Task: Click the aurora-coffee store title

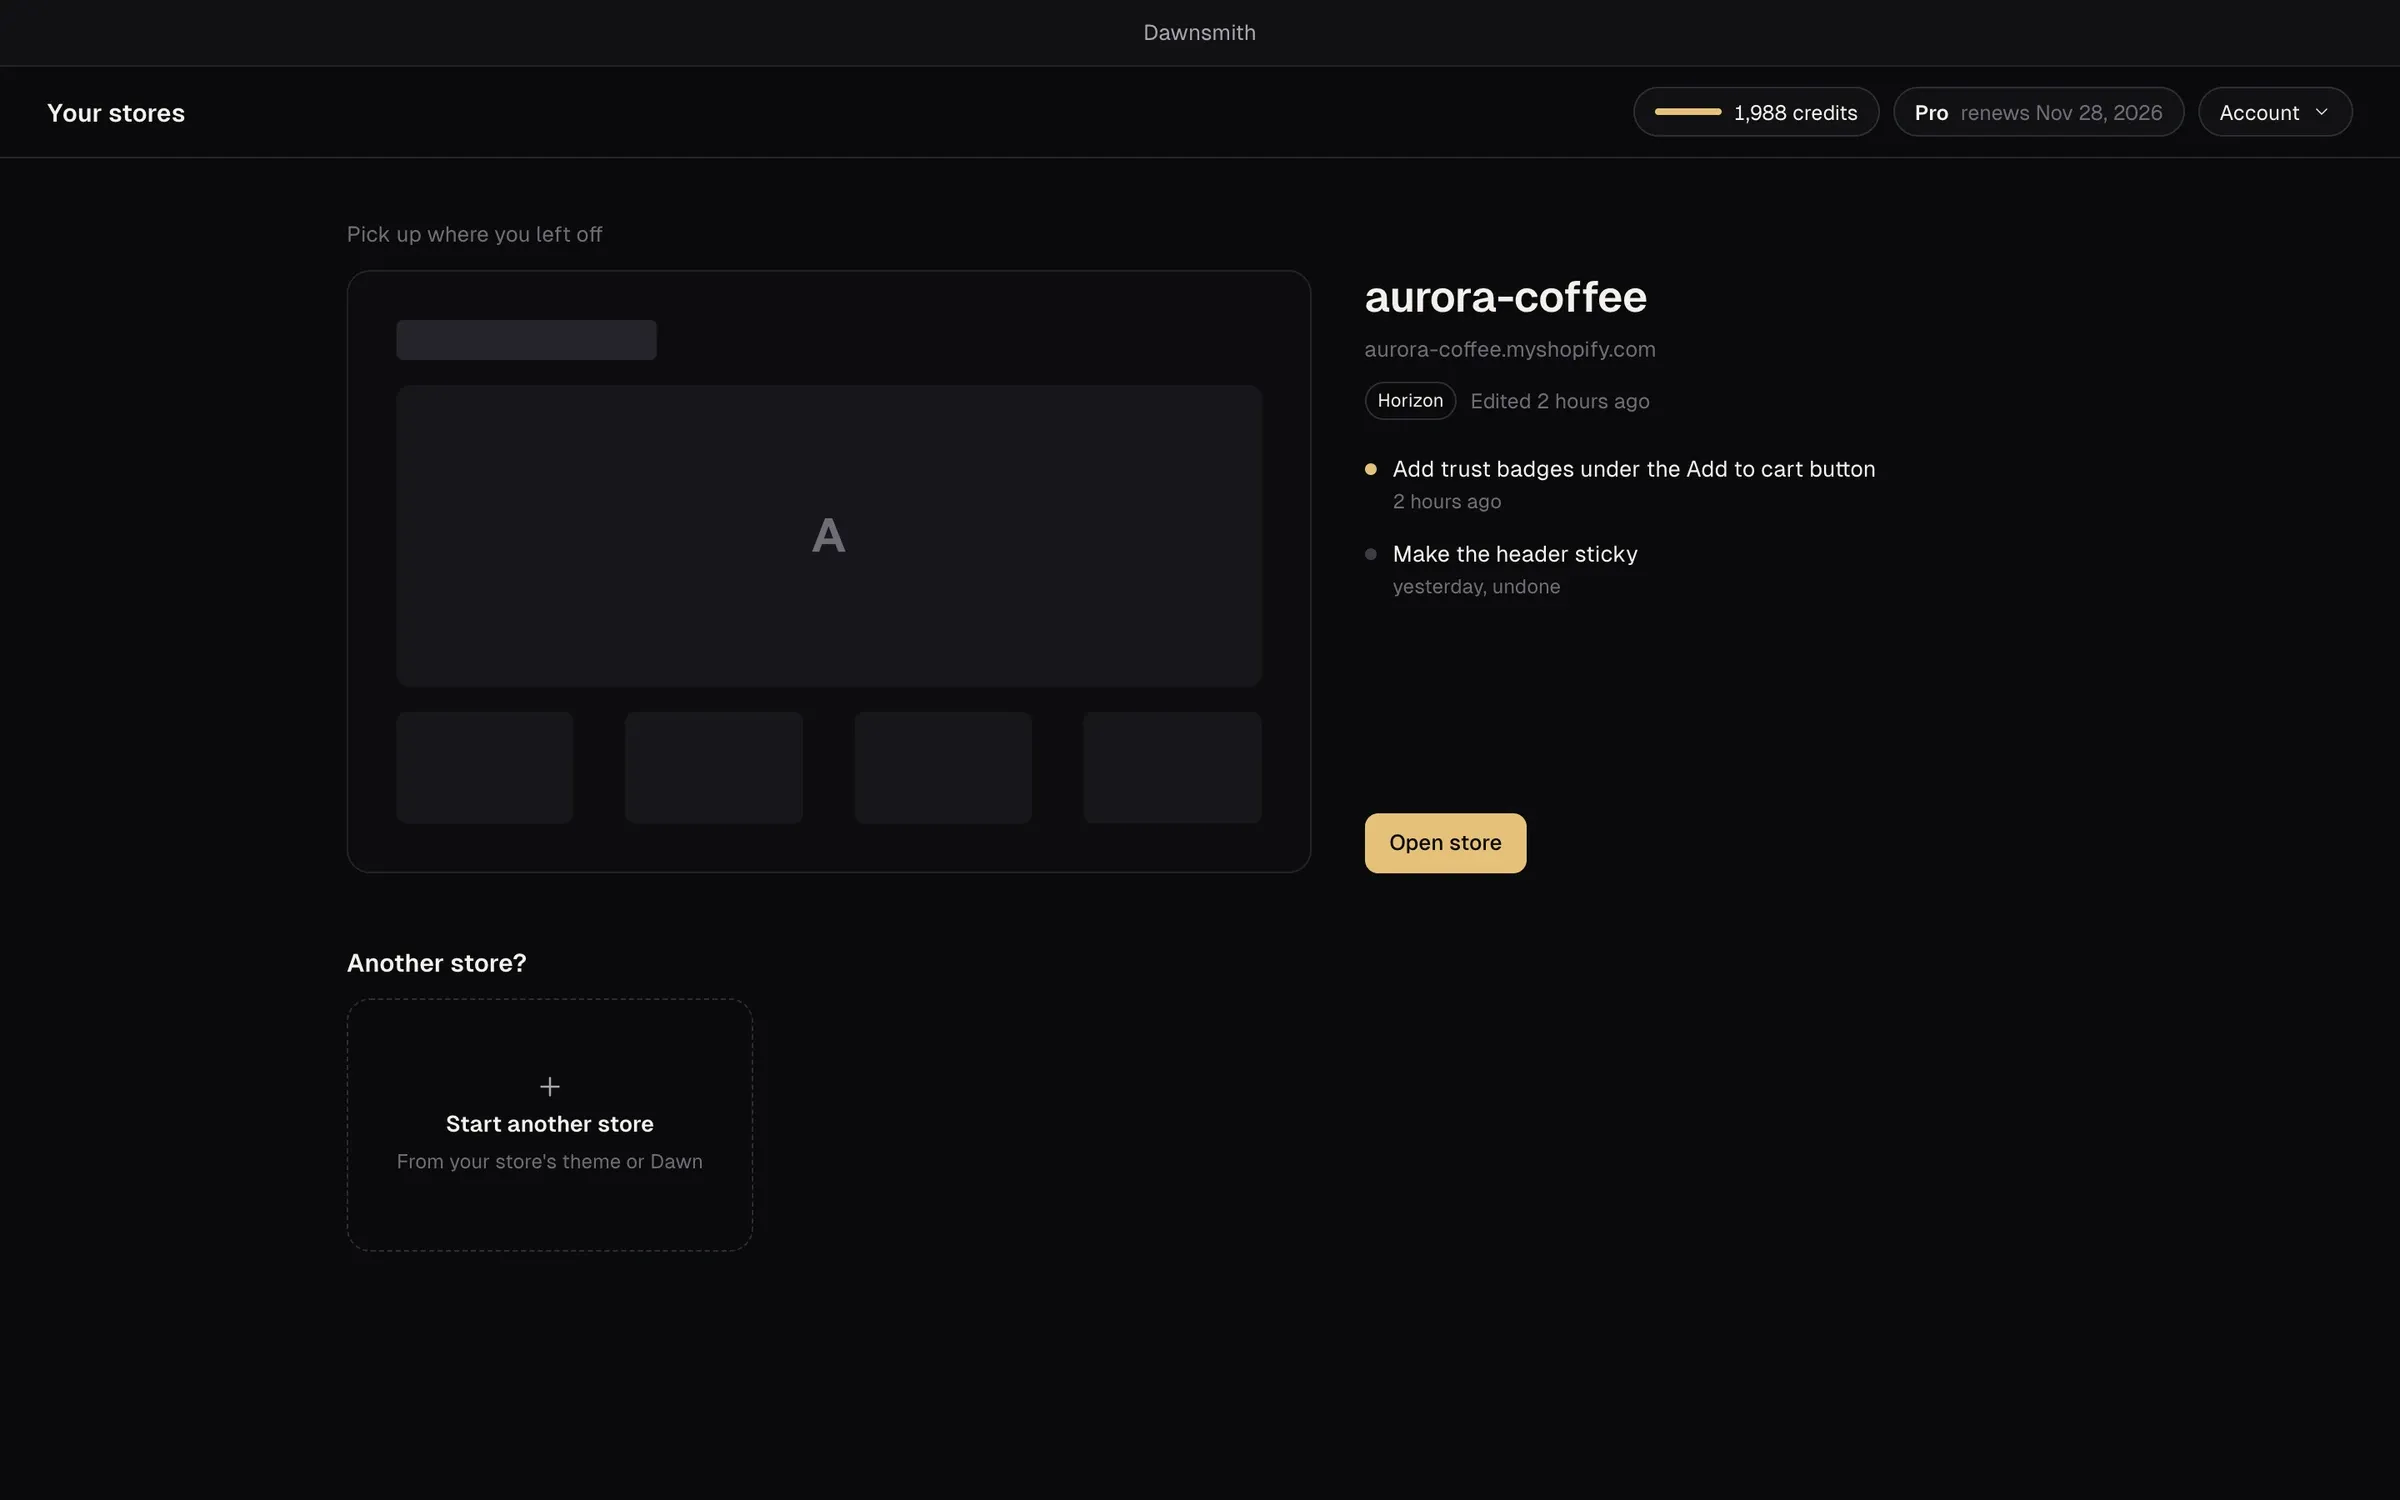Action: [x=1505, y=297]
